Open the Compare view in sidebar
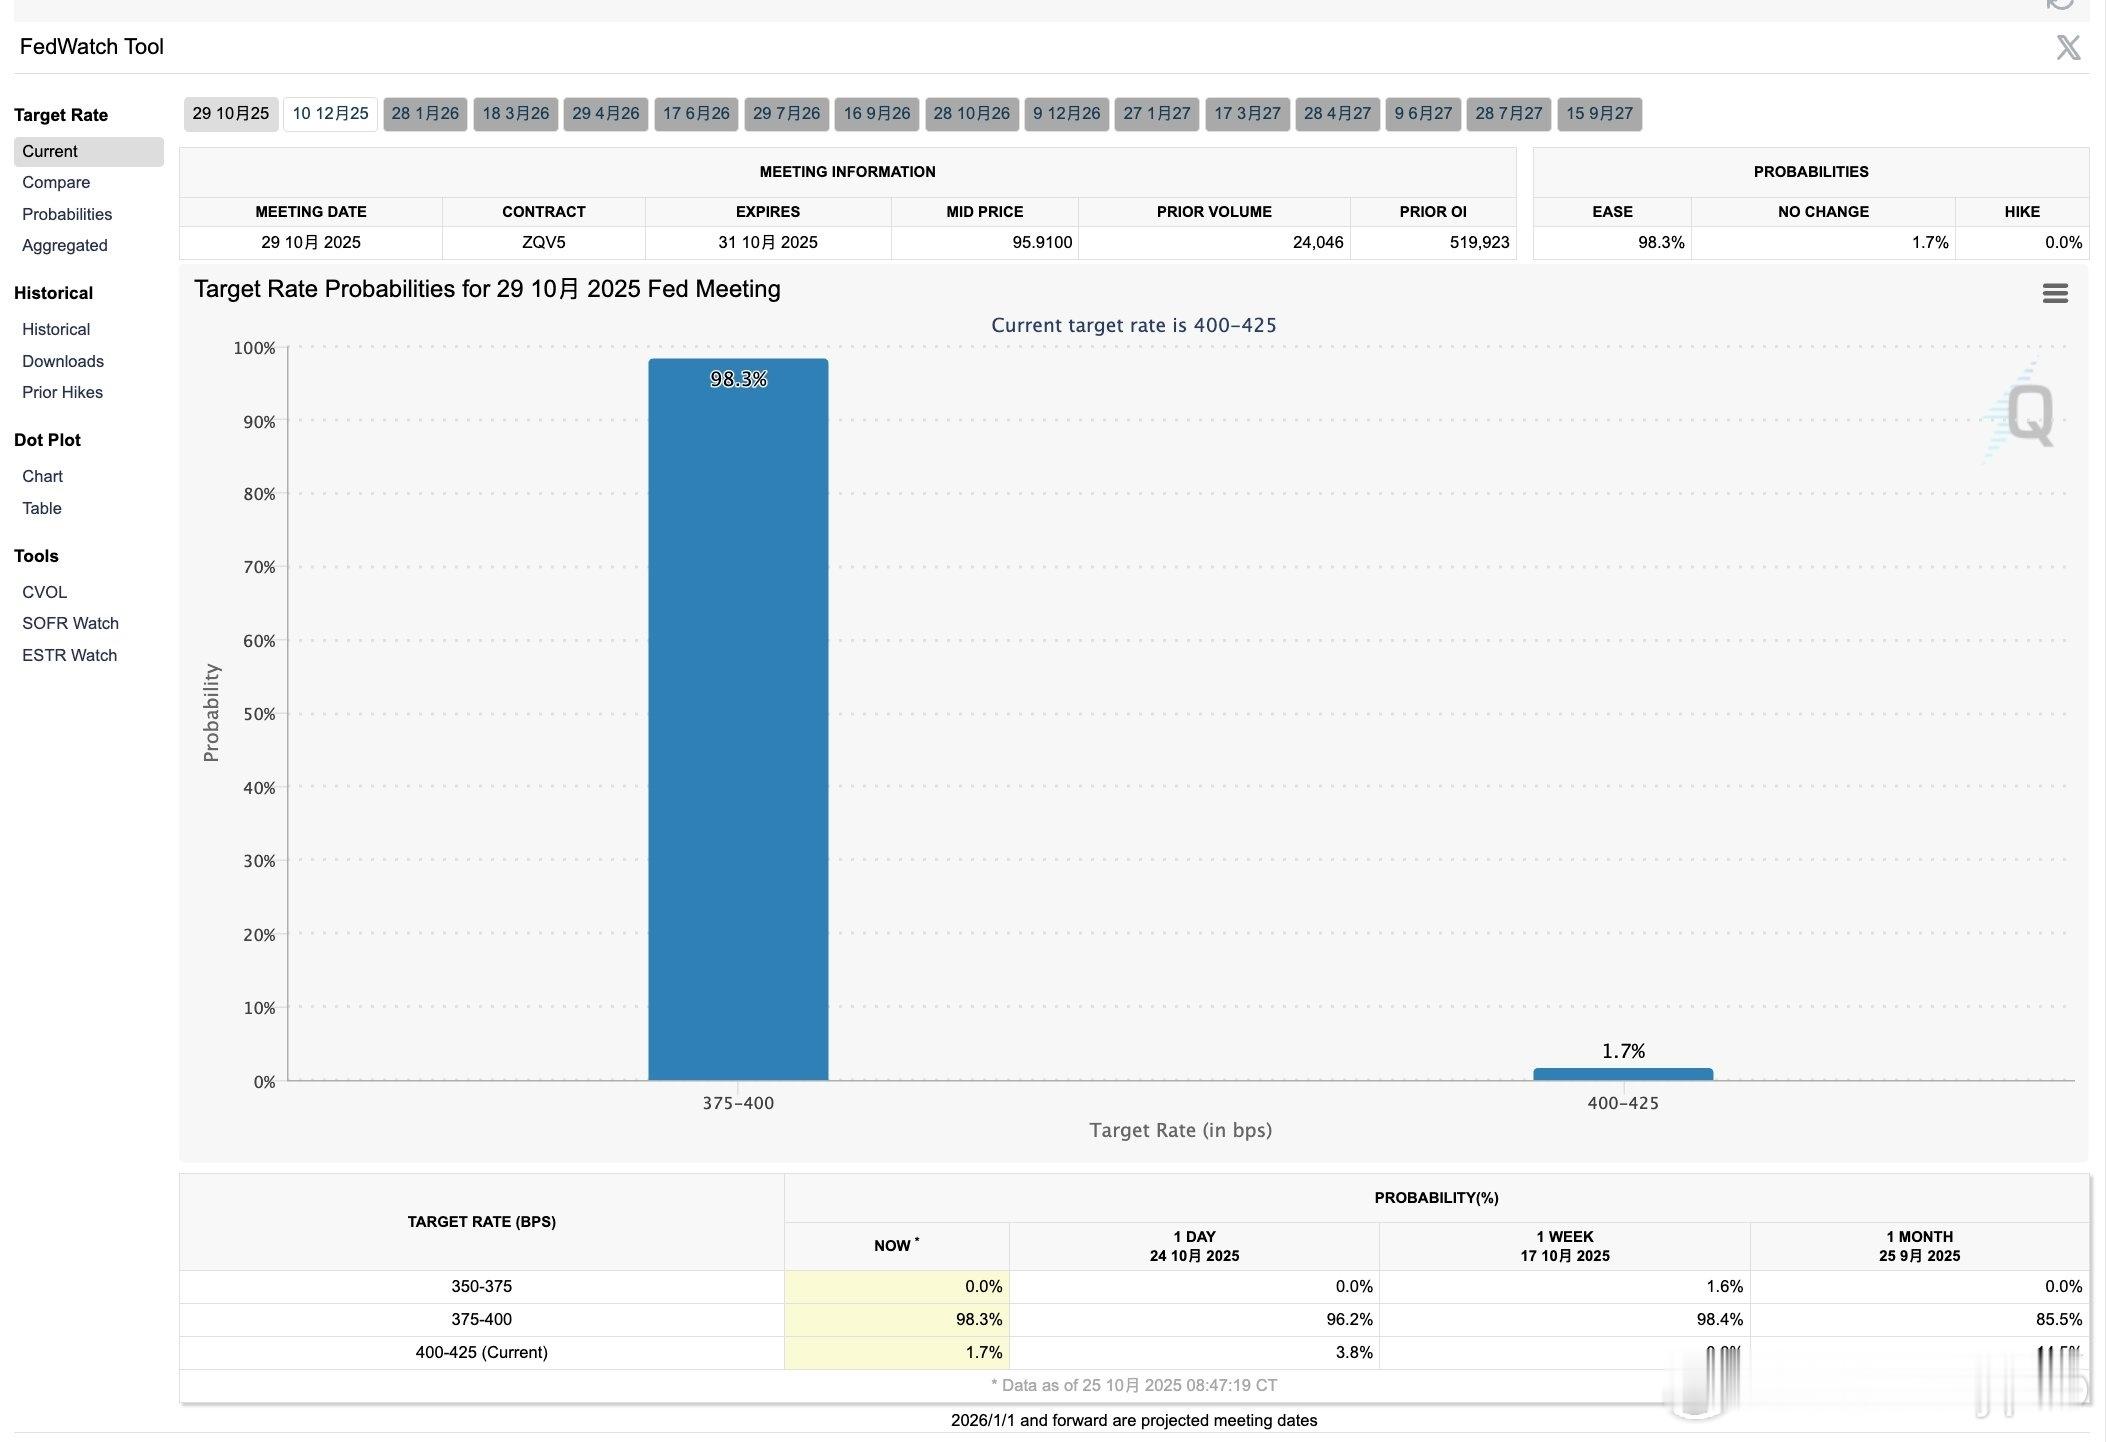 (x=56, y=183)
